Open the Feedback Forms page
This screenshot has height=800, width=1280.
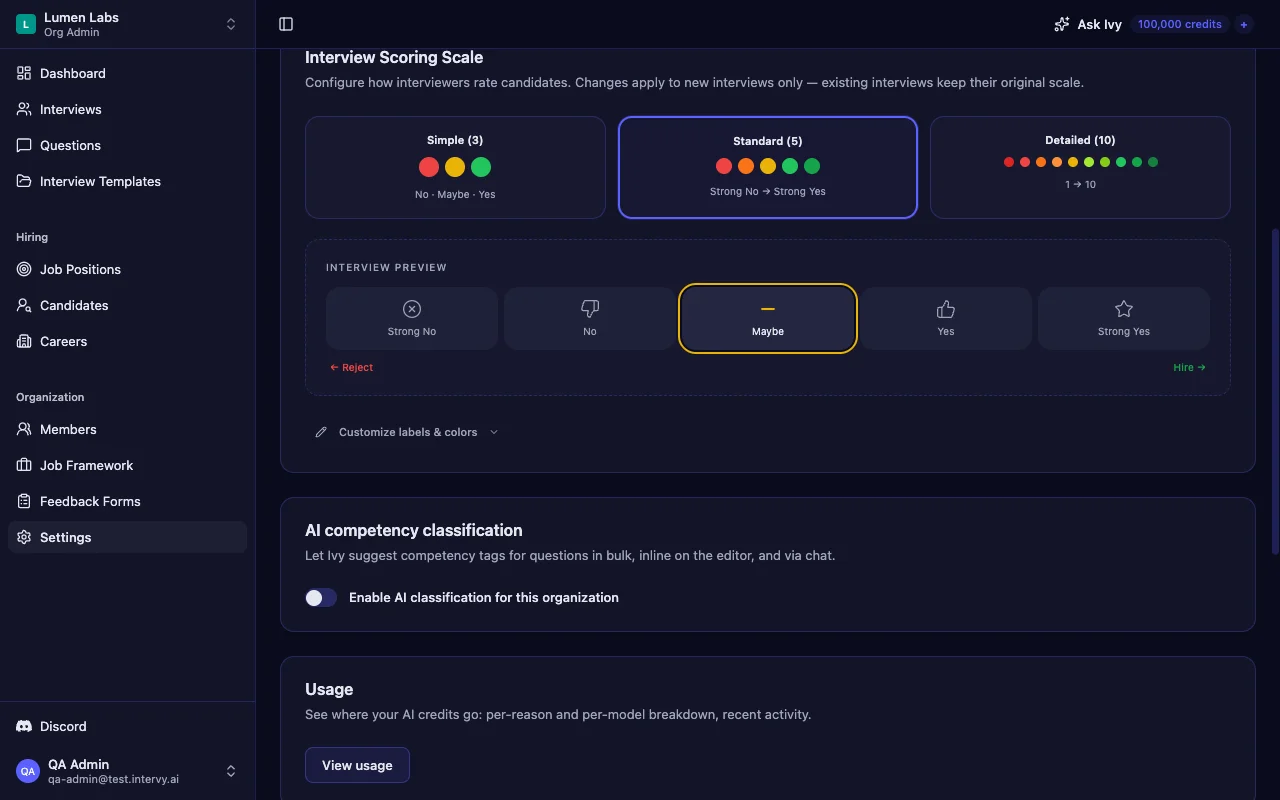point(127,501)
